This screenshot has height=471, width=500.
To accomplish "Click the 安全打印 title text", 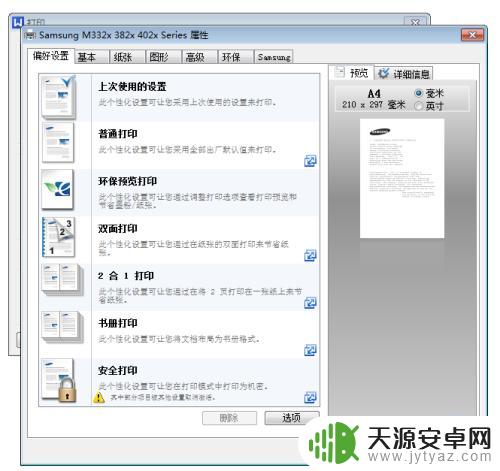I will point(118,371).
